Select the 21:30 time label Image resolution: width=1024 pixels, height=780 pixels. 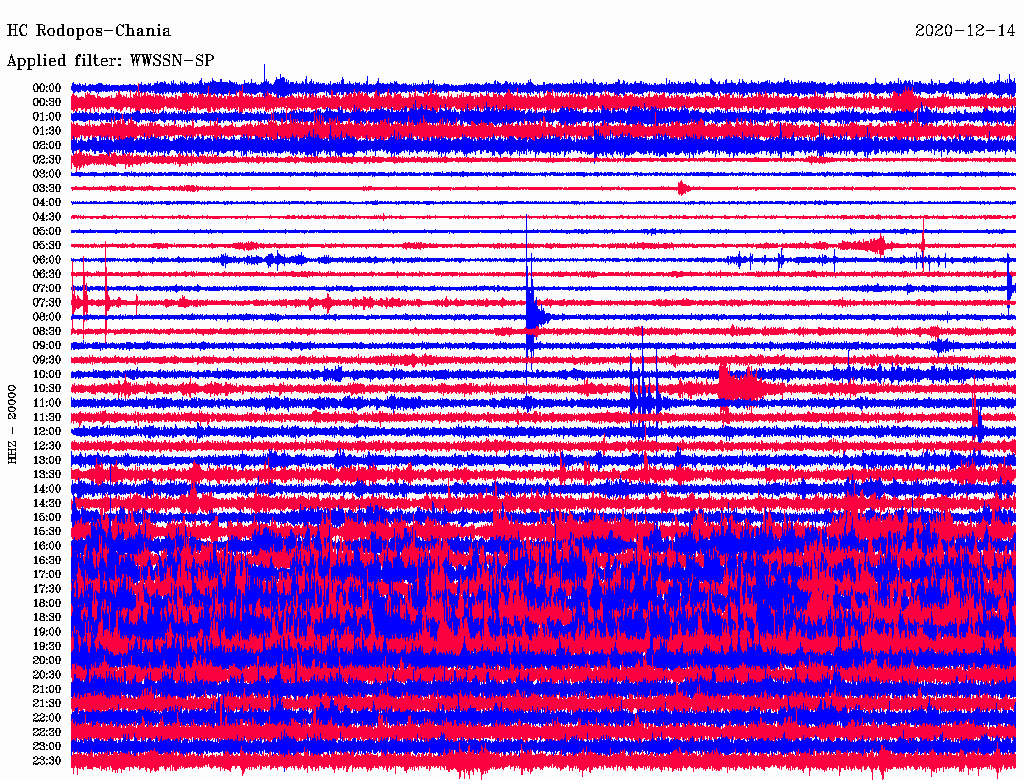point(47,704)
